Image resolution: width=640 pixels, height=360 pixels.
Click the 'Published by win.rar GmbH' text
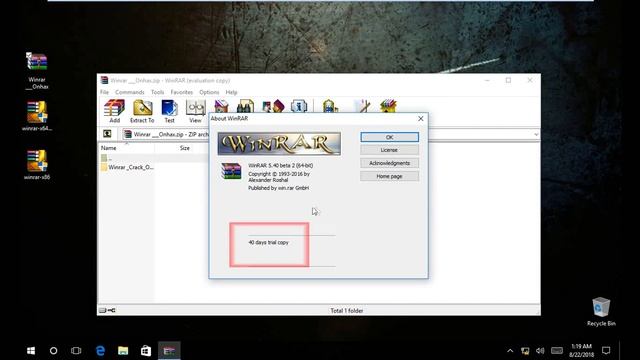pos(279,188)
